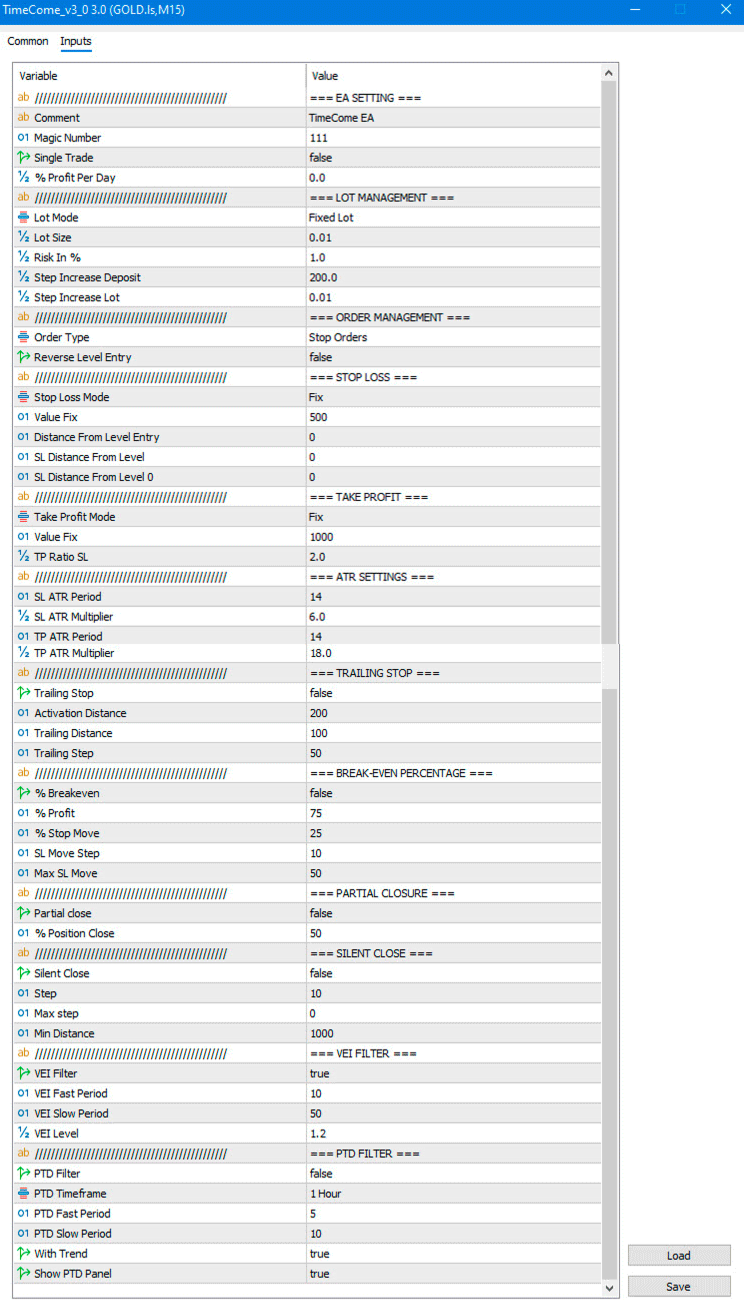Viewport: 744px width, 1311px height.
Task: Click the Order Type enum icon
Action: pos(23,338)
